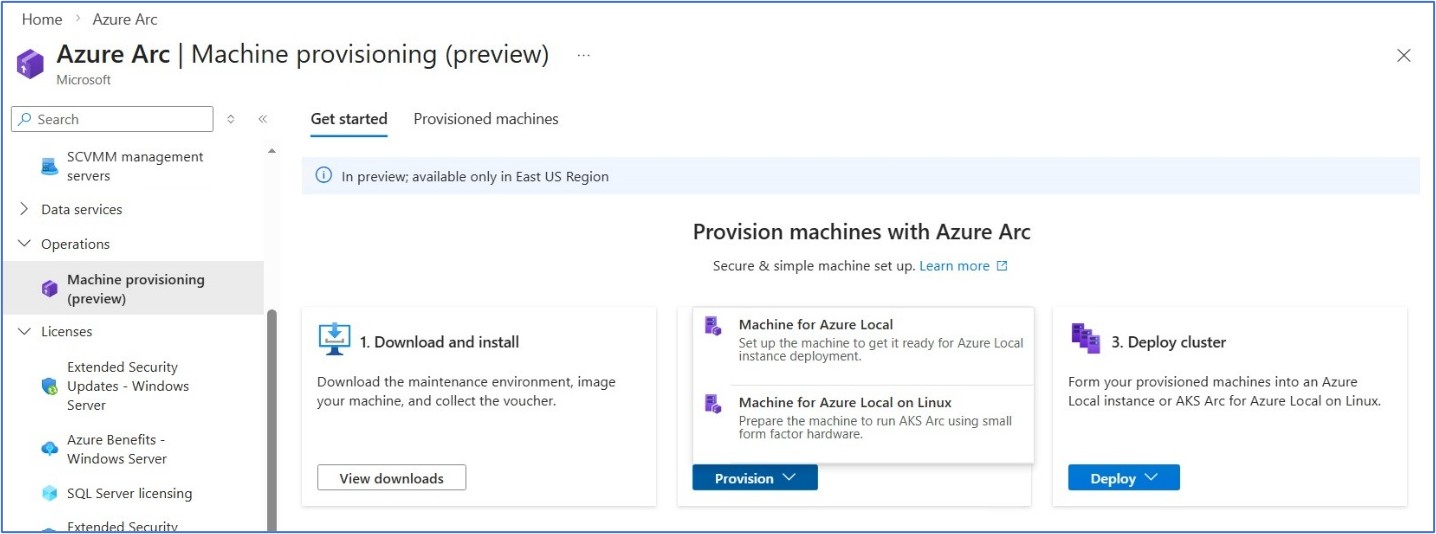Click the SQL Server licensing cube icon

[x=49, y=493]
